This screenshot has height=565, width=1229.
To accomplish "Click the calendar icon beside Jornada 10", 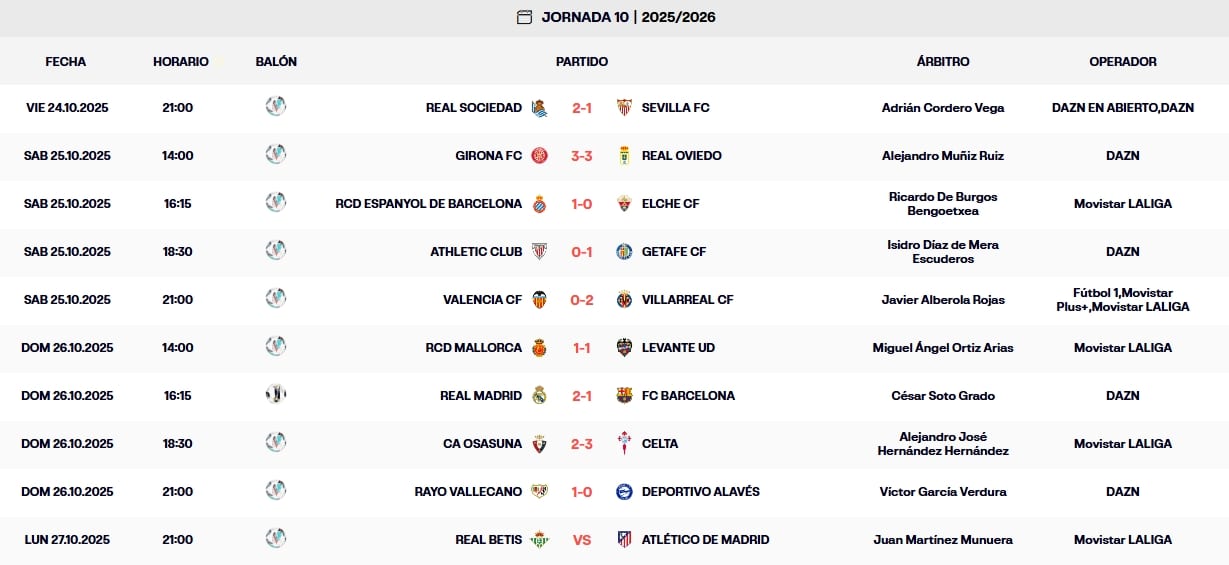I will pyautogui.click(x=524, y=17).
